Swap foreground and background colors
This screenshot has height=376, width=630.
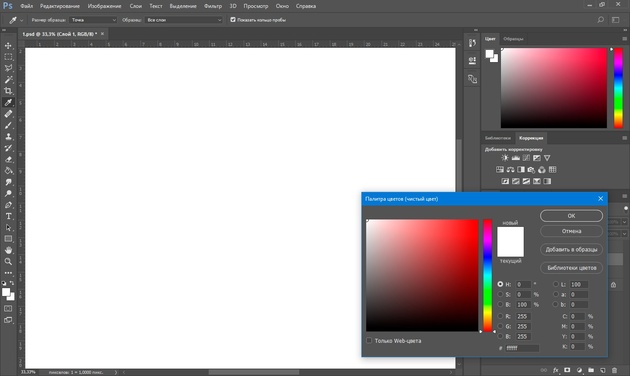click(x=12, y=283)
